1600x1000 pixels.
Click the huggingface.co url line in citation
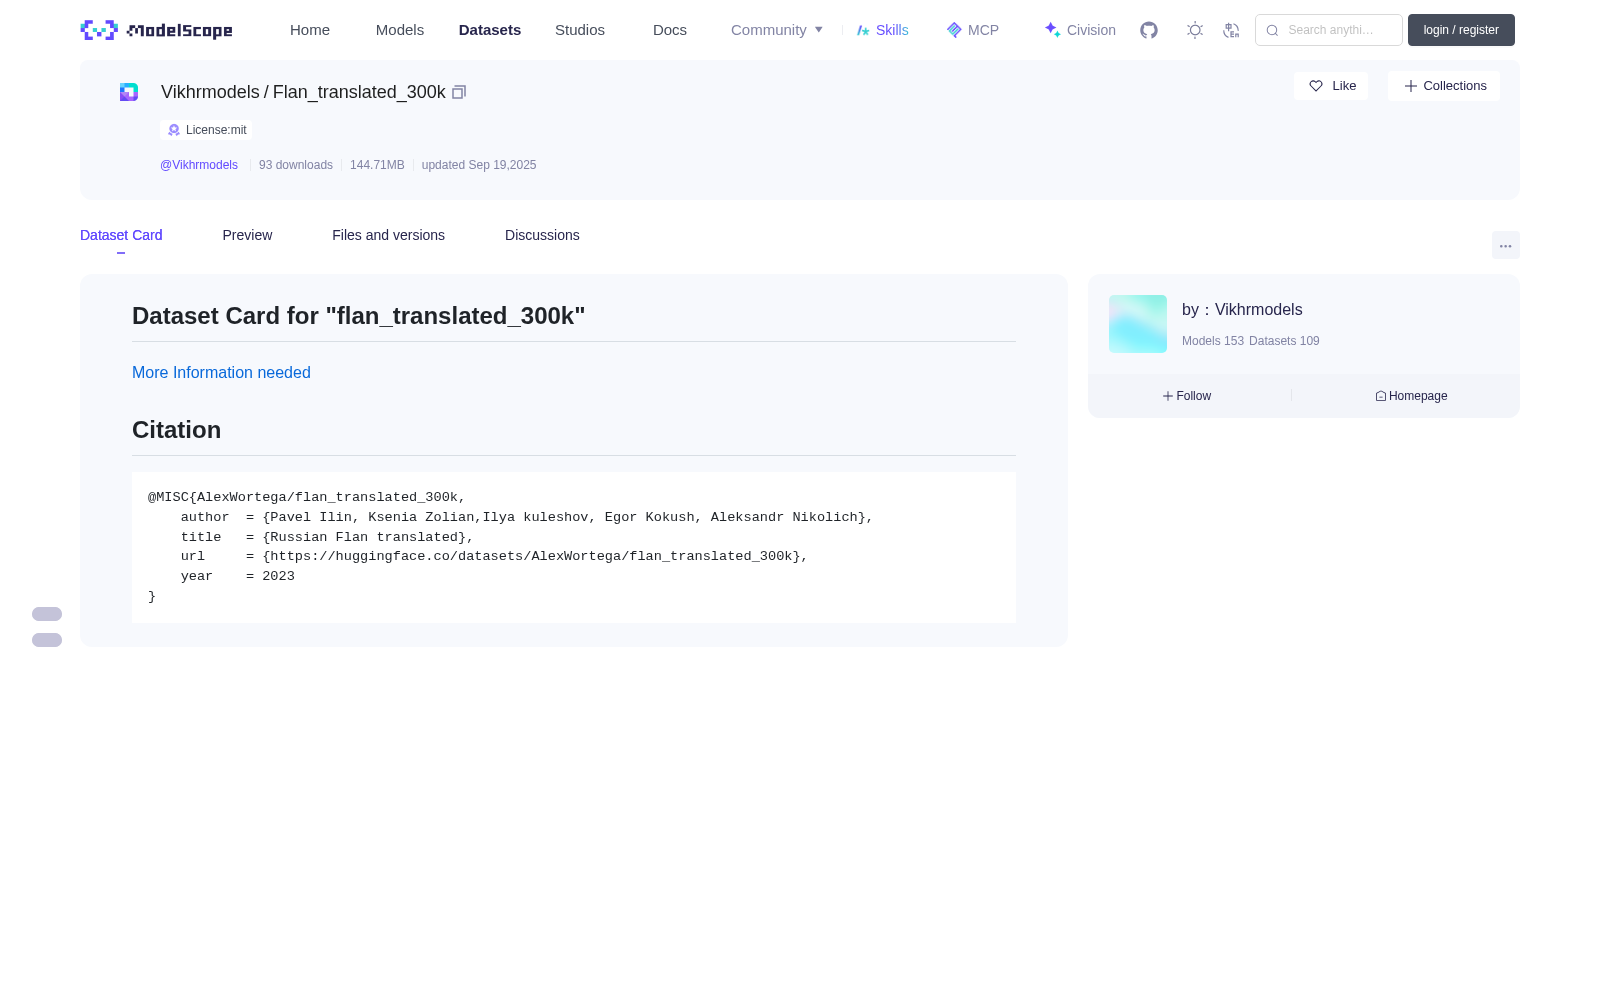[x=494, y=556]
